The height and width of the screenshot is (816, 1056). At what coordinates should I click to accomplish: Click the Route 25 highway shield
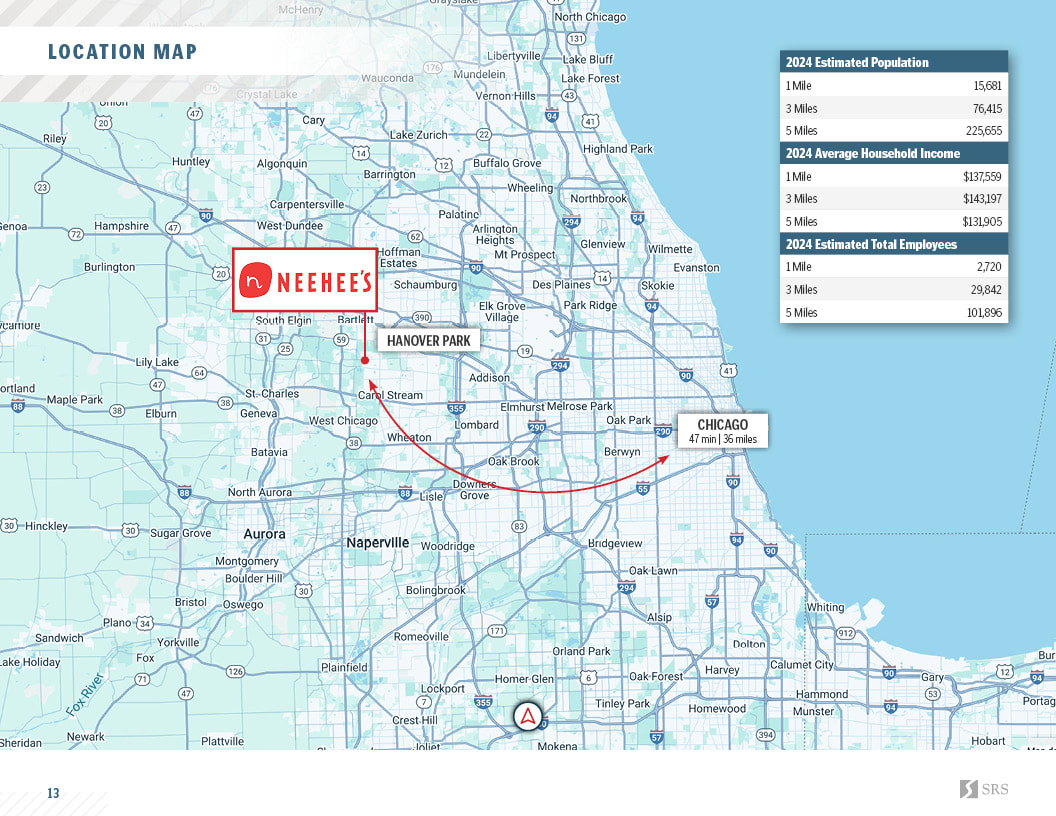coord(286,349)
